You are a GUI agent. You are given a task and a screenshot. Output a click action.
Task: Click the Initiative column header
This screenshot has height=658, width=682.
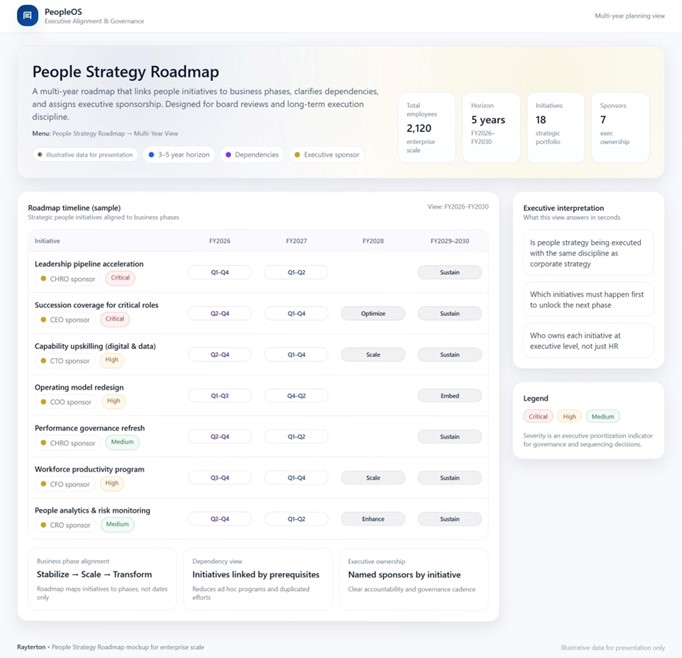coord(47,241)
